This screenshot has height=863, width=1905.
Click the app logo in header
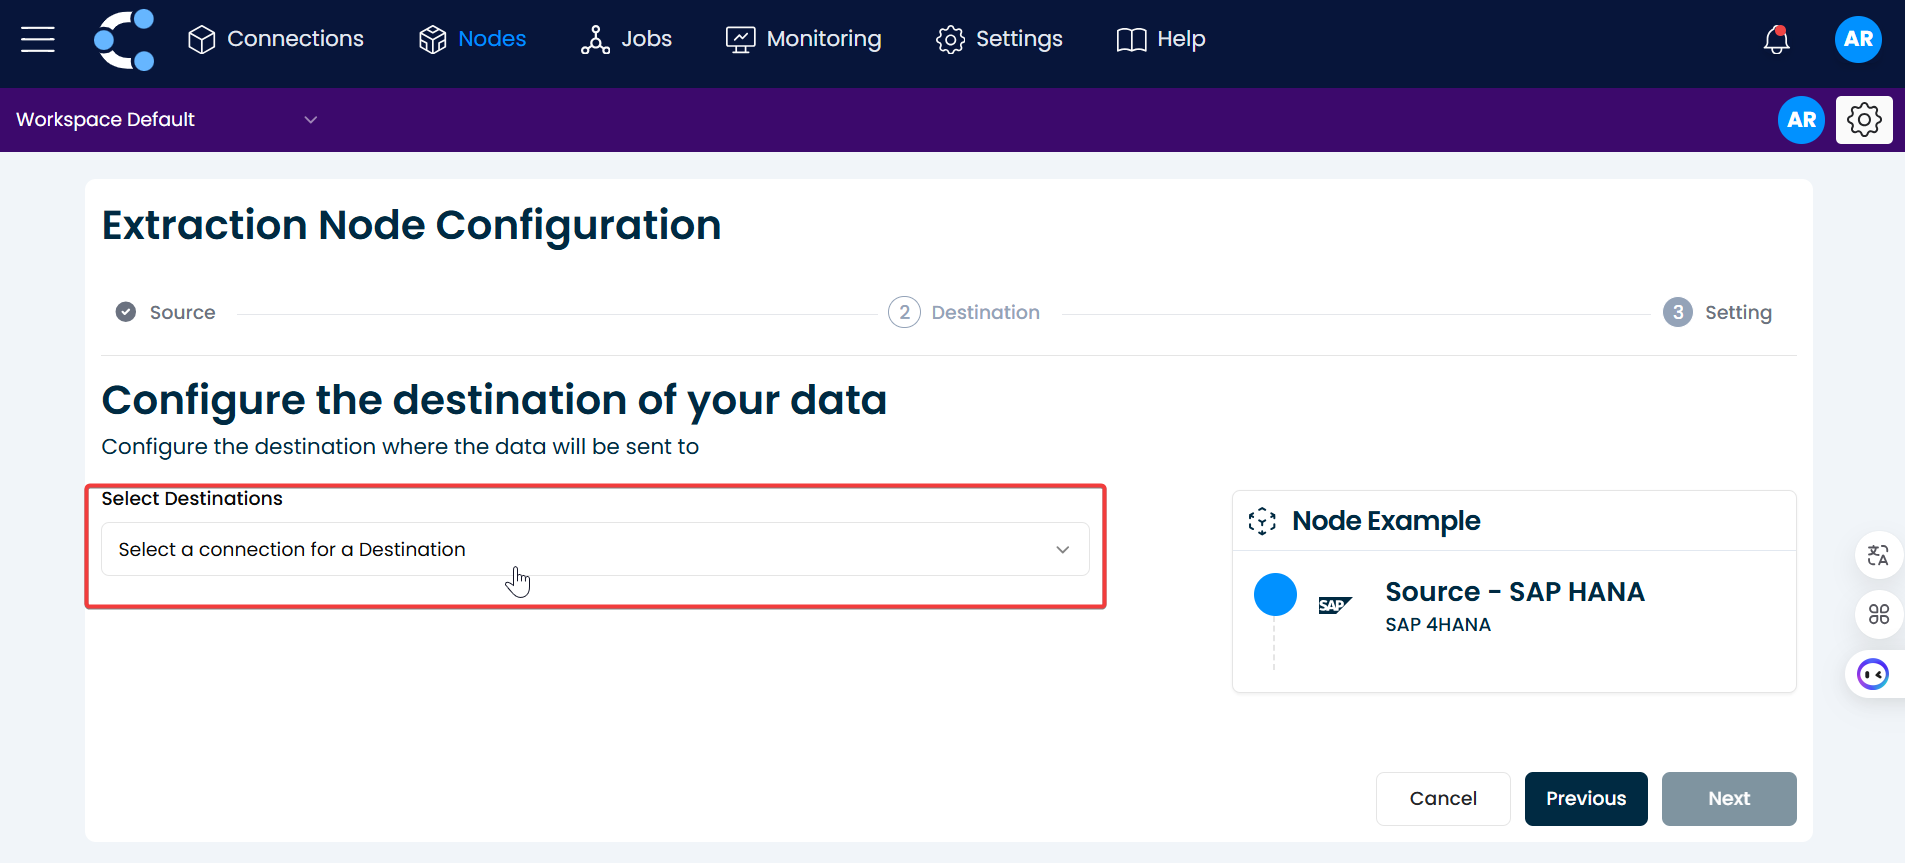click(125, 40)
